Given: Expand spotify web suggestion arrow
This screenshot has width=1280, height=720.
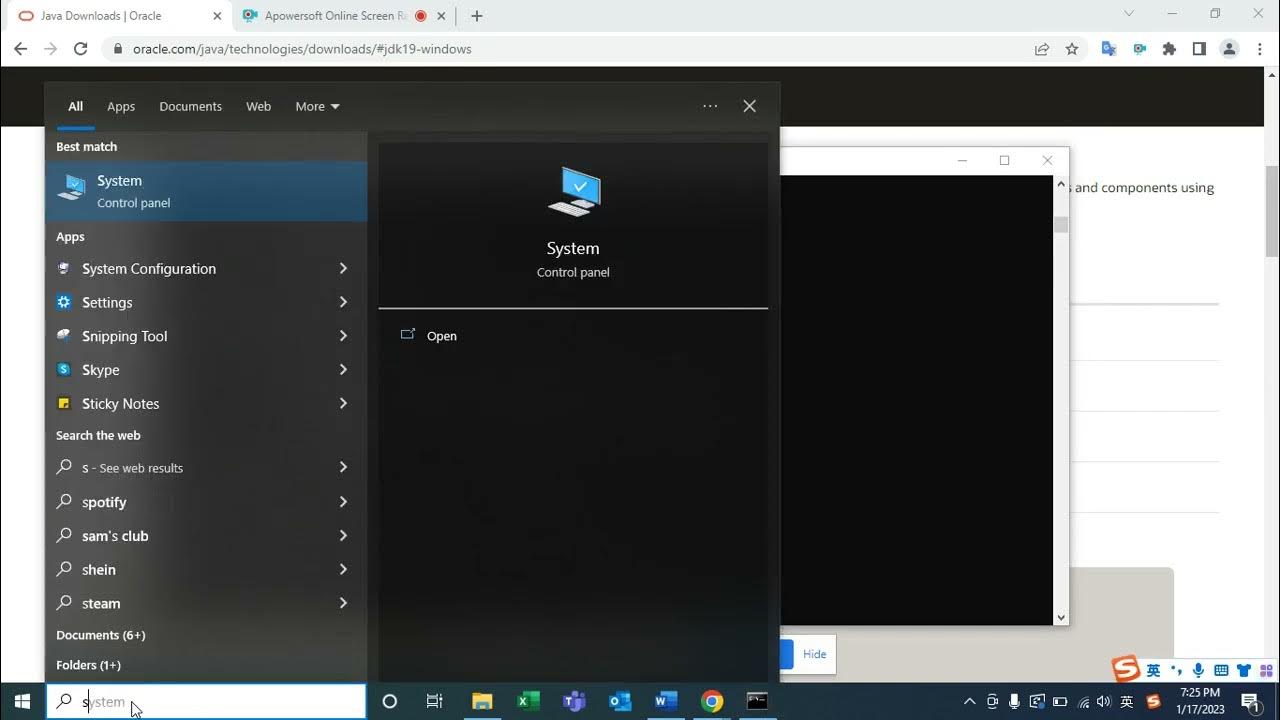Looking at the screenshot, I should tap(343, 502).
